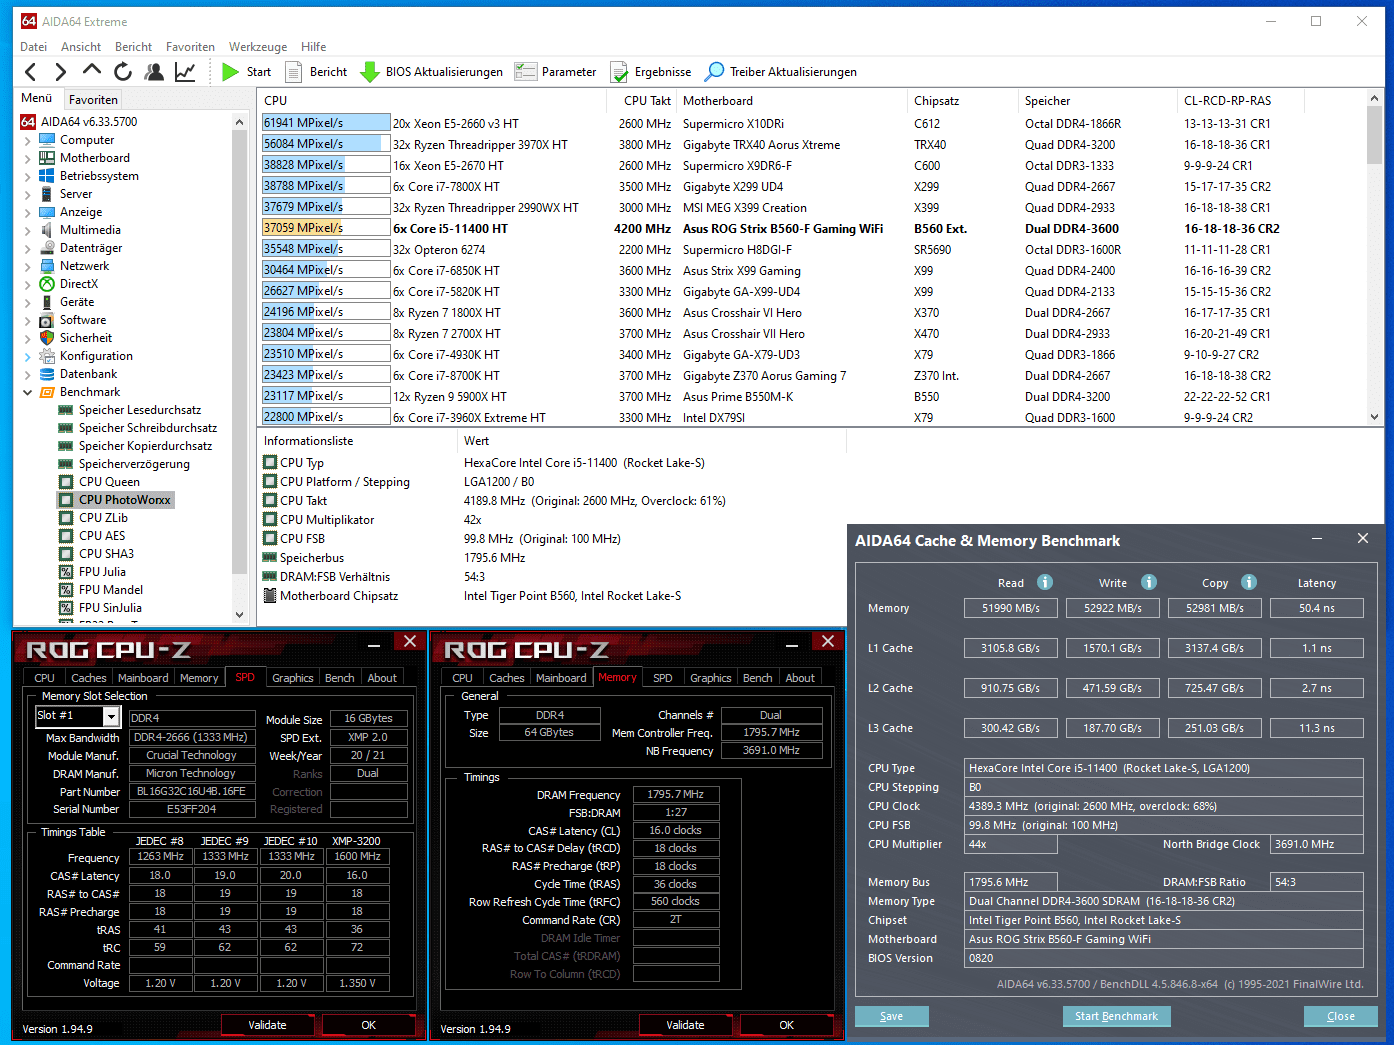Screen dimensions: 1394x1045
Task: Select Speicher Lesedurchsatz benchmark item
Action: pyautogui.click(x=139, y=410)
